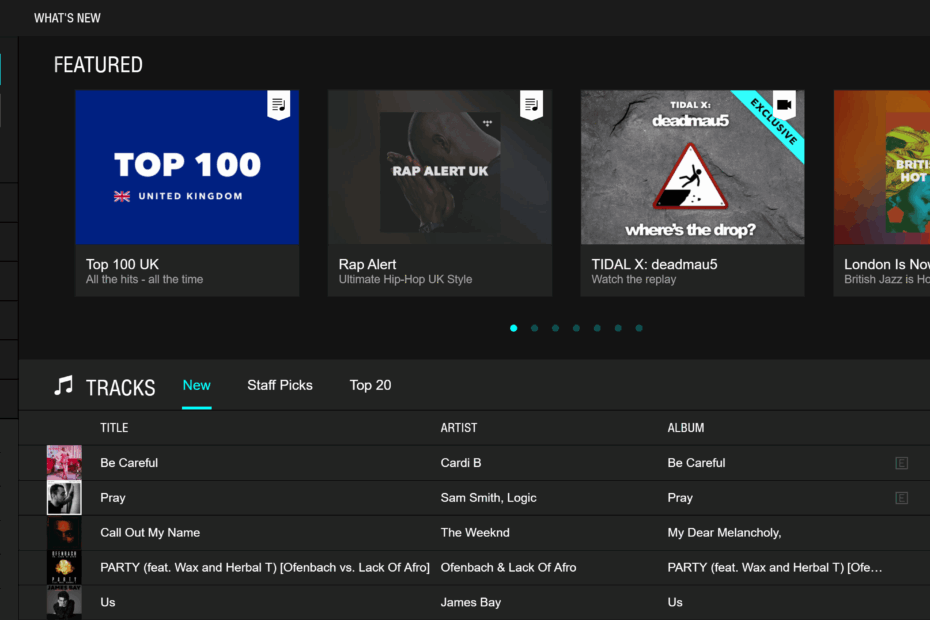Click playlist icon on Rap Alert card
This screenshot has height=620, width=930.
click(x=531, y=105)
